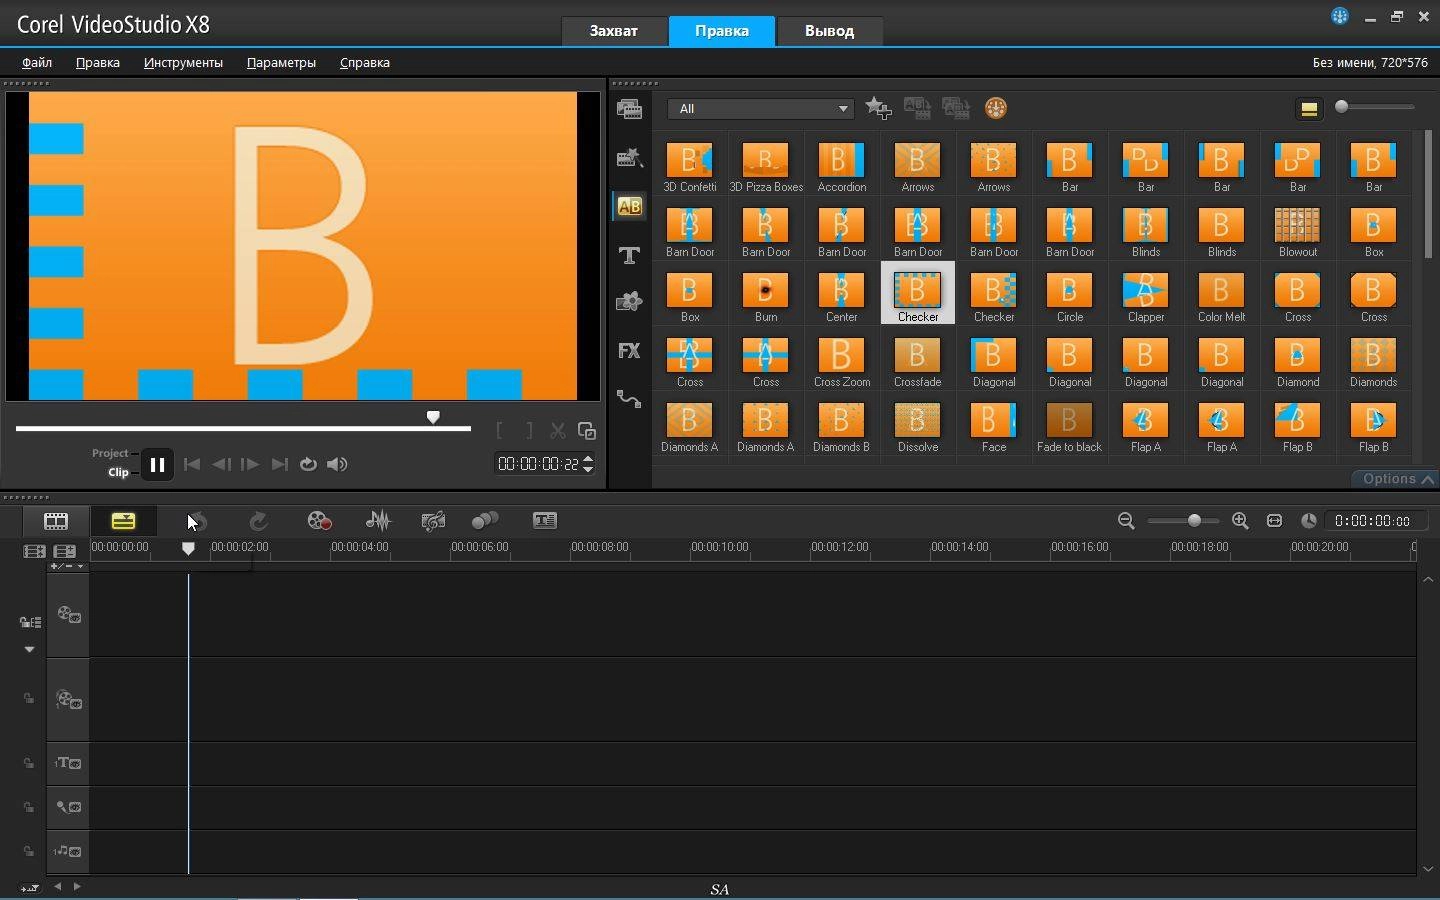This screenshot has width=1440, height=900.
Task: Toggle ripple editing lock on Voice track
Action: point(29,807)
